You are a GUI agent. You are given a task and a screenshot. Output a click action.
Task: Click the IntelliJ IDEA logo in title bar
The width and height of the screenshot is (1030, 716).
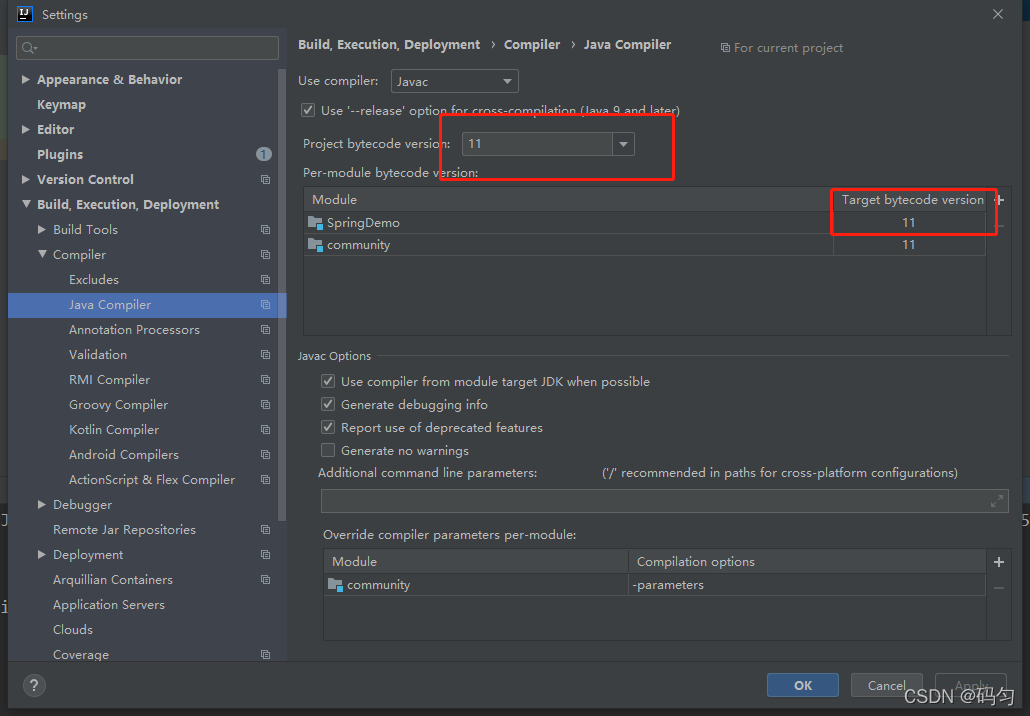[25, 14]
